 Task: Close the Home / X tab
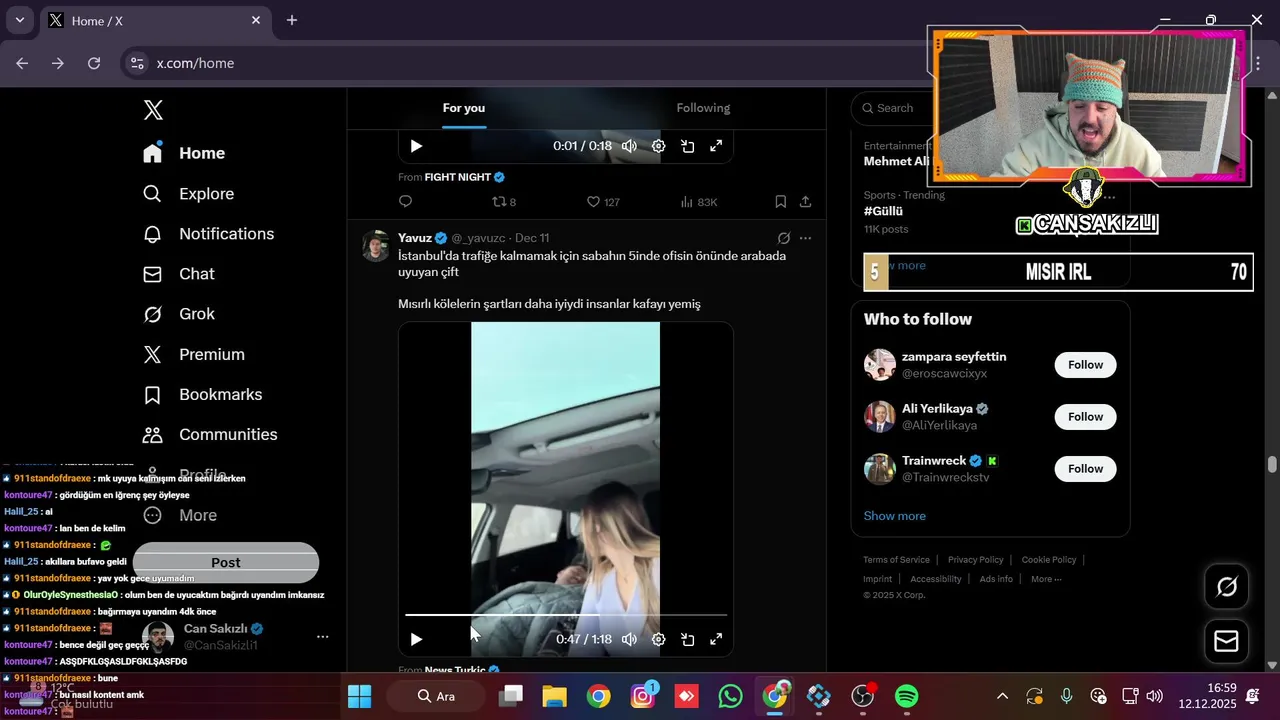(256, 20)
